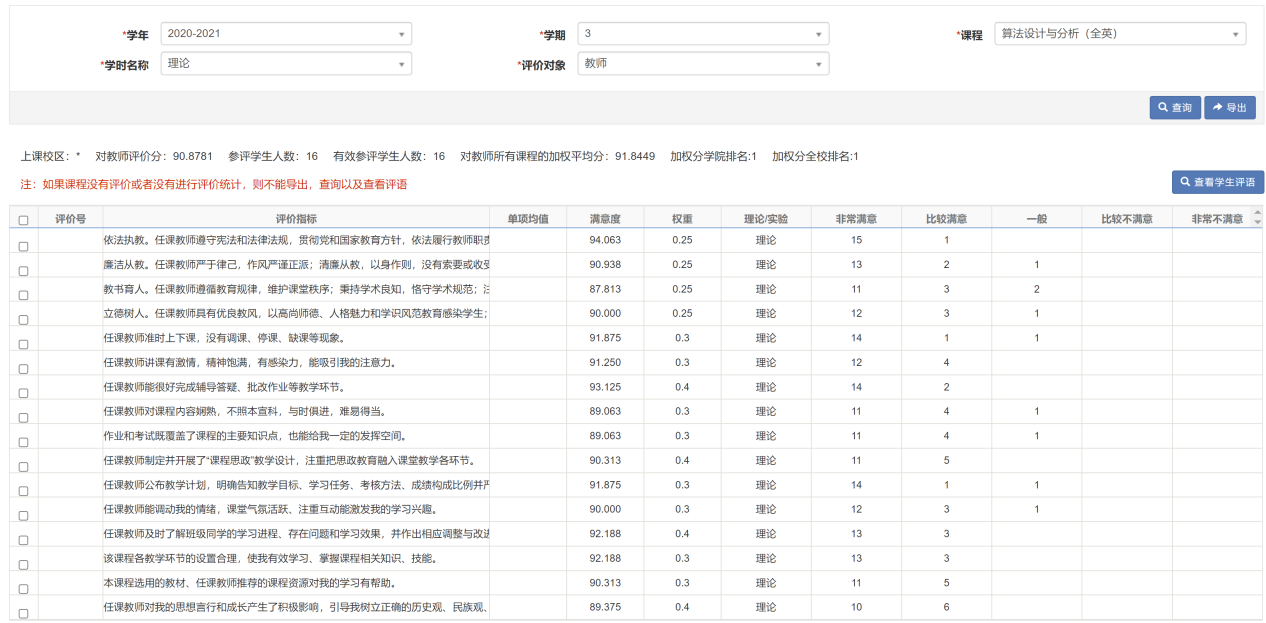Check the row for 任课教师能调动我的情绪
Image resolution: width=1266 pixels, height=623 pixels.
tap(23, 516)
